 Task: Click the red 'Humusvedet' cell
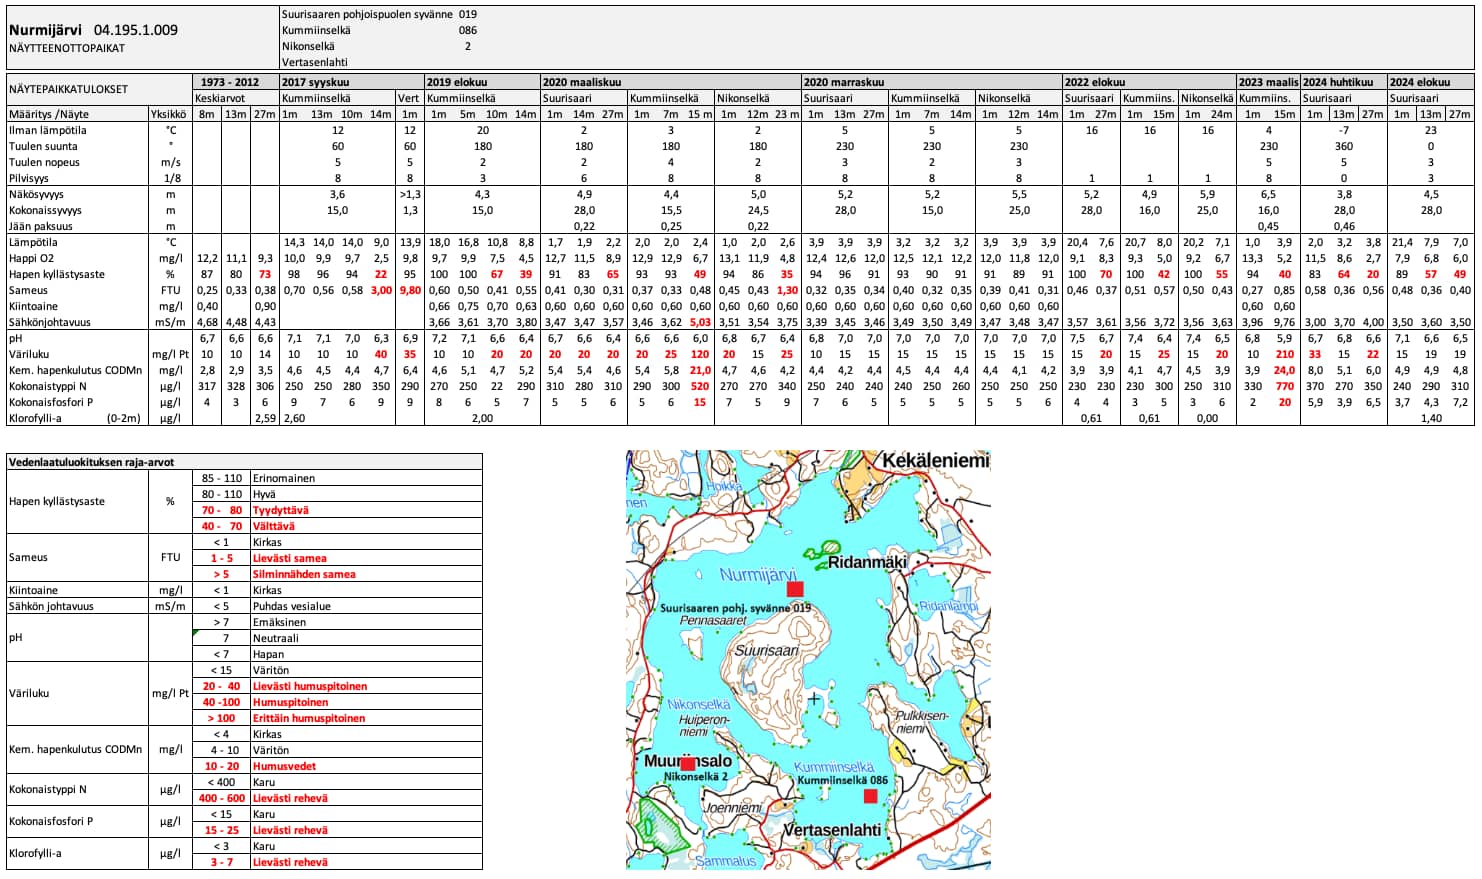coord(284,766)
